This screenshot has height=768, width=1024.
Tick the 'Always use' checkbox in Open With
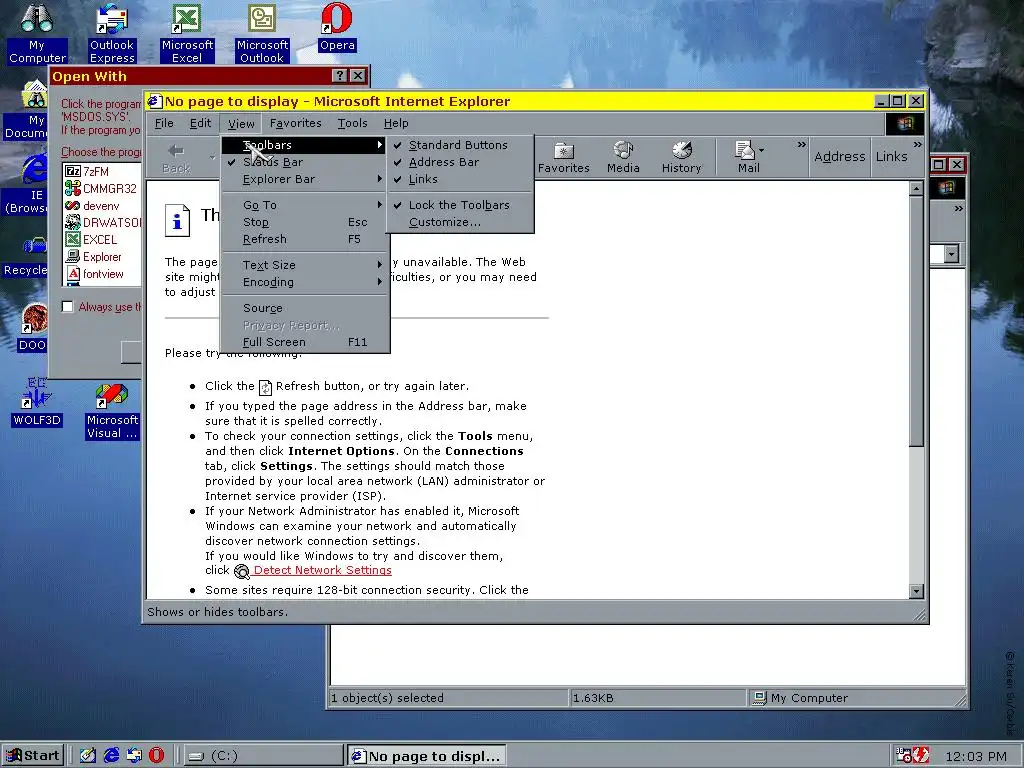coord(67,306)
